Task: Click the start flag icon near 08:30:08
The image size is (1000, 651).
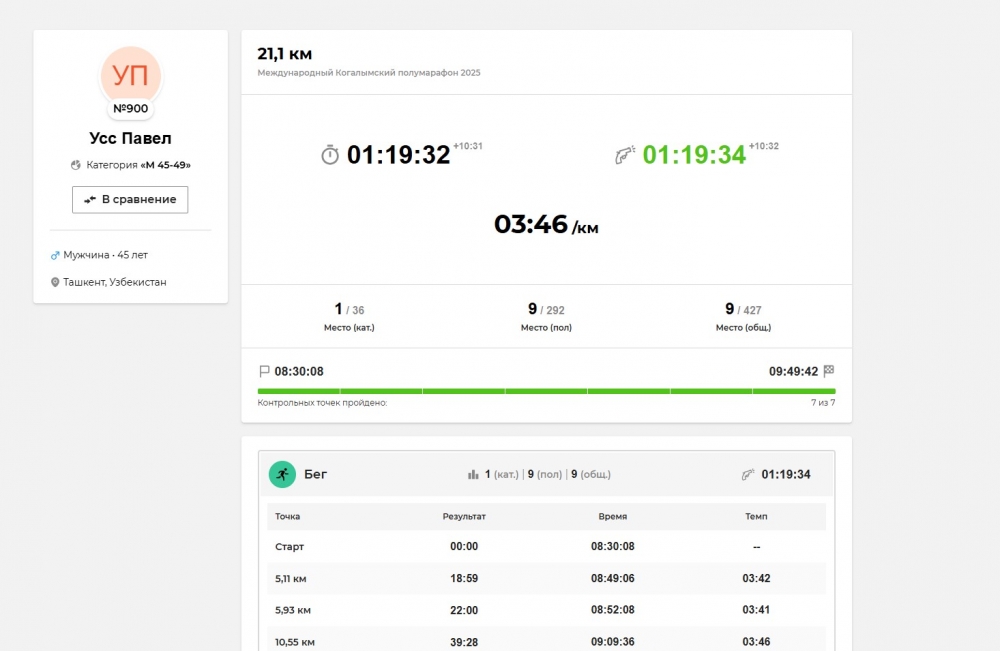Action: (x=264, y=371)
